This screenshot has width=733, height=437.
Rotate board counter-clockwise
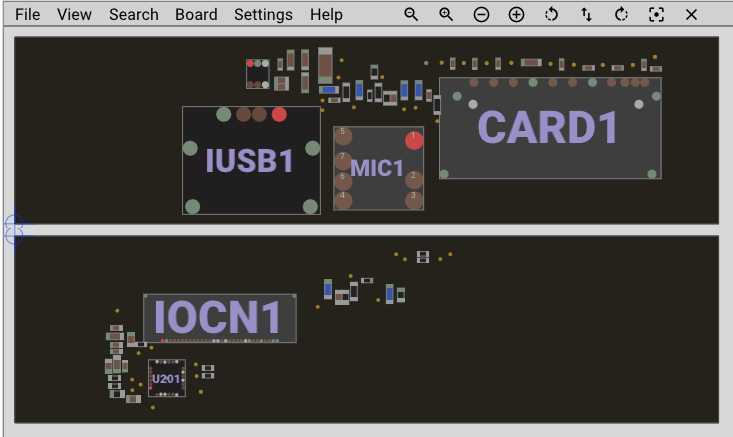click(x=551, y=15)
